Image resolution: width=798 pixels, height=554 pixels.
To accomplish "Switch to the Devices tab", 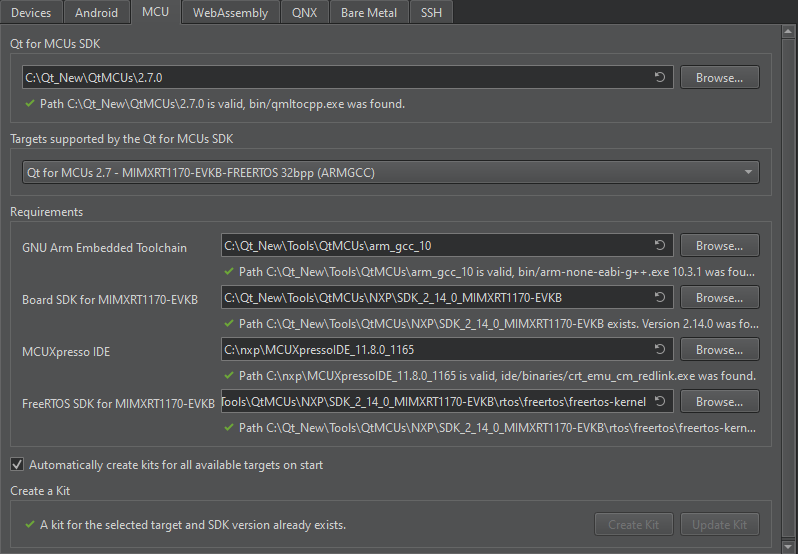I will [x=31, y=13].
